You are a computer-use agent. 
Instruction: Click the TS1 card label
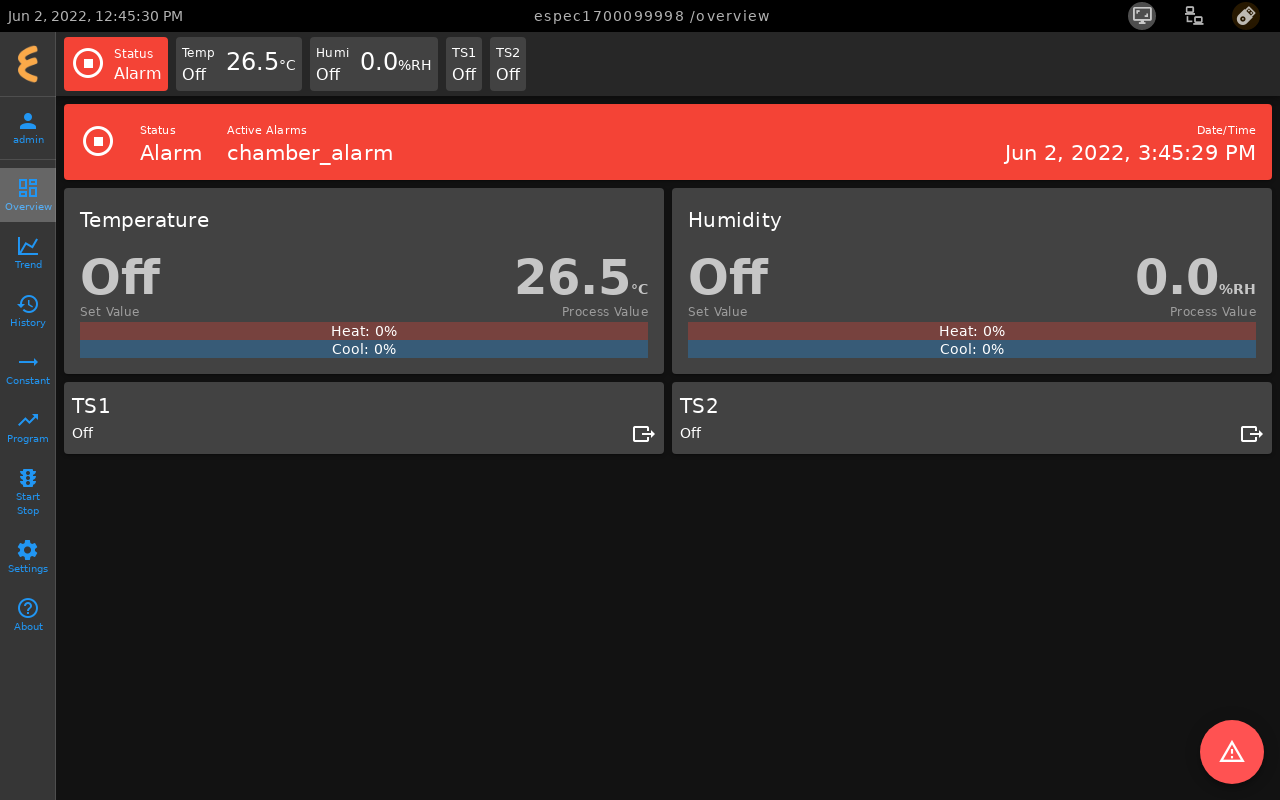(91, 406)
